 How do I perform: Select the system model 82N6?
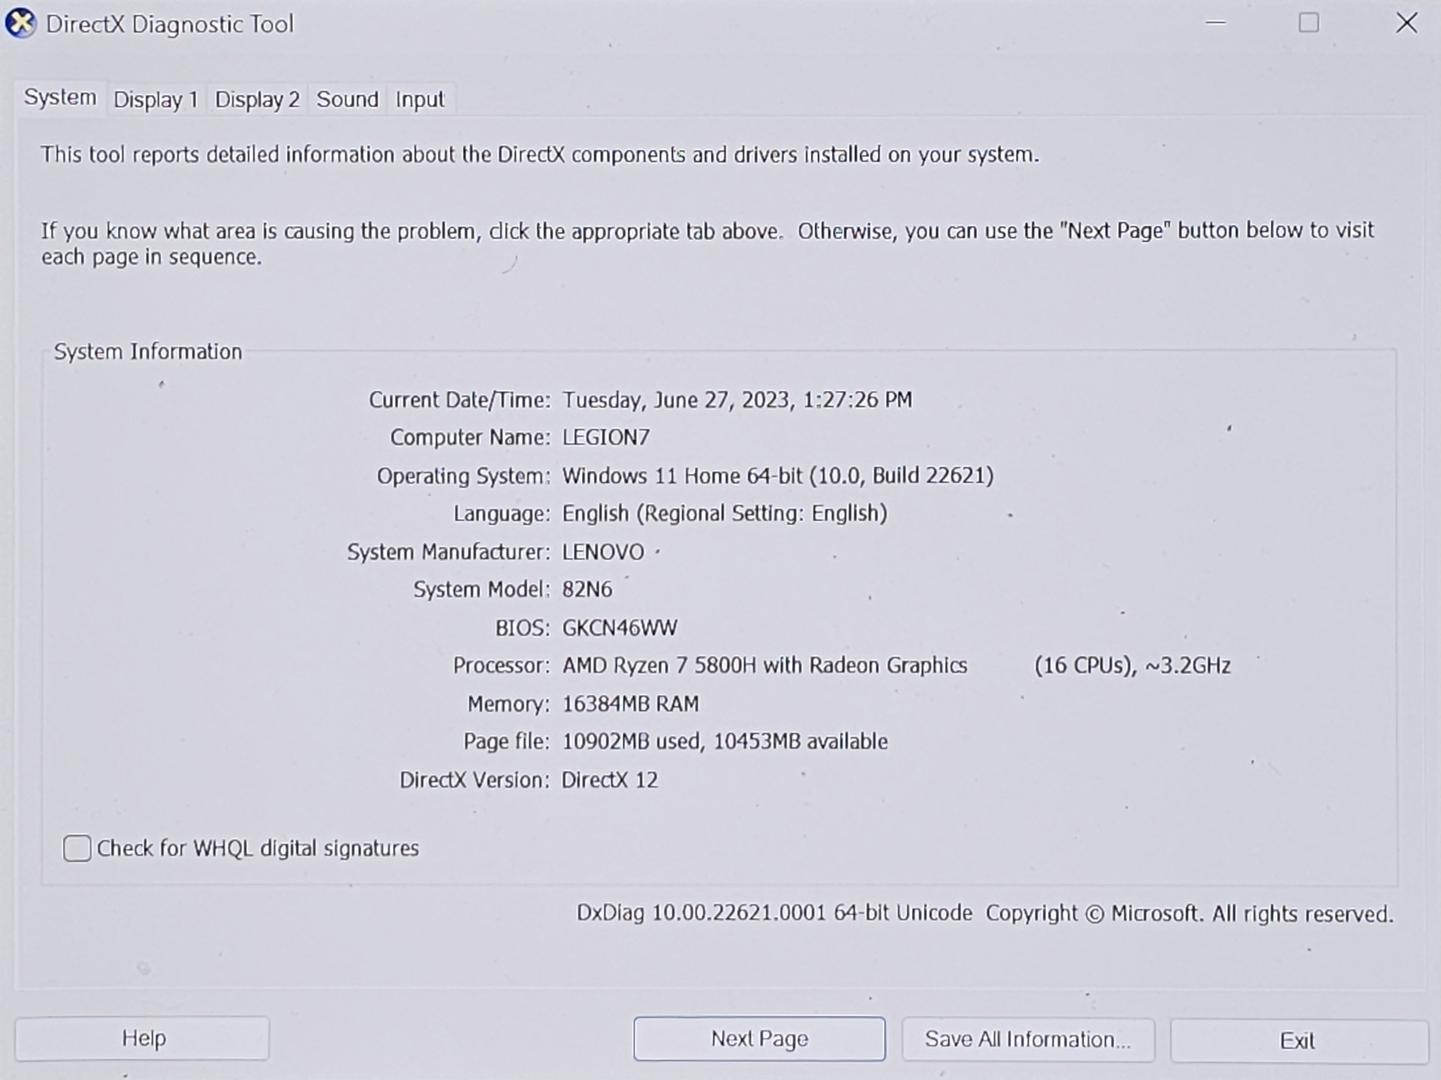coord(587,590)
